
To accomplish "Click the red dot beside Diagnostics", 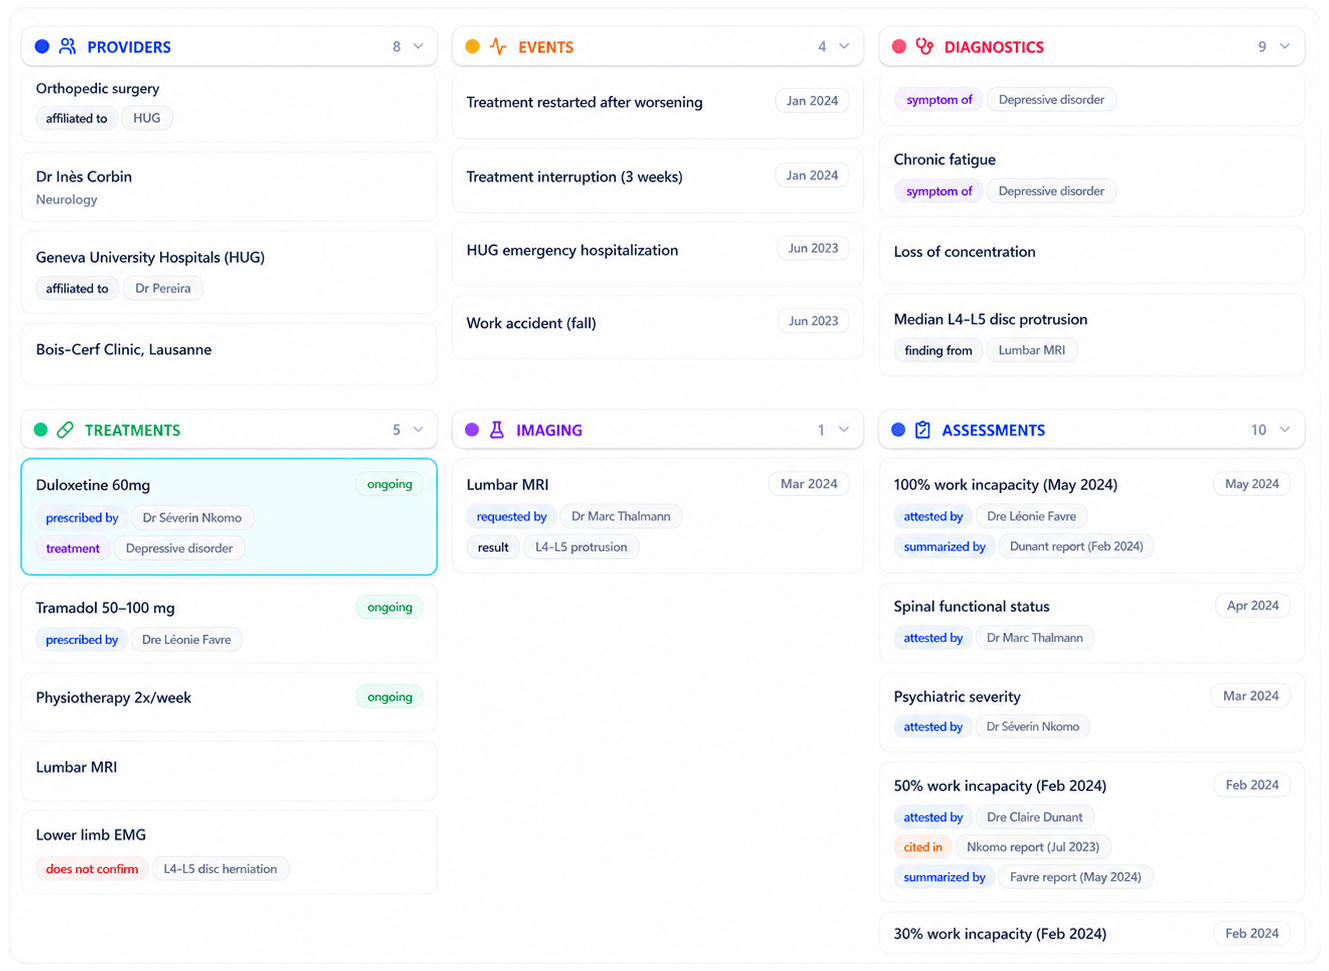I will [899, 46].
